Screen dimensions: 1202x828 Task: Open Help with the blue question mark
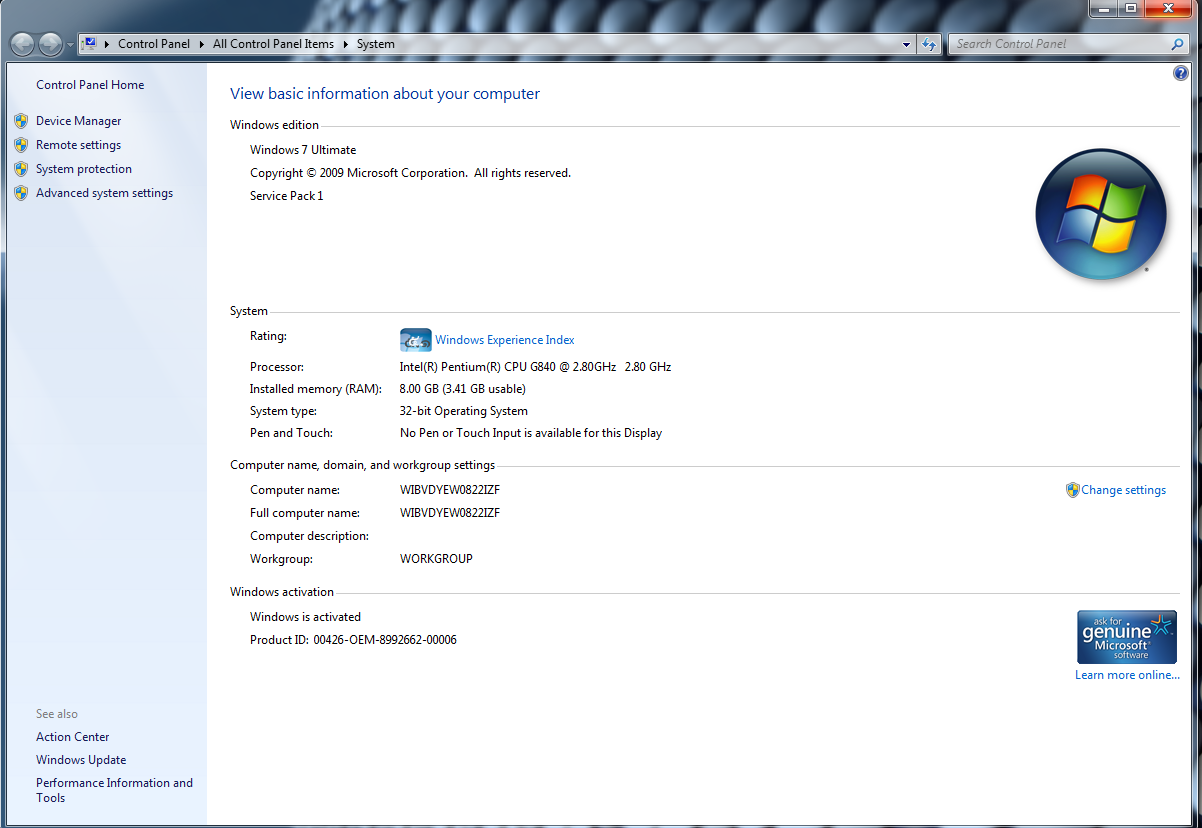click(1181, 74)
